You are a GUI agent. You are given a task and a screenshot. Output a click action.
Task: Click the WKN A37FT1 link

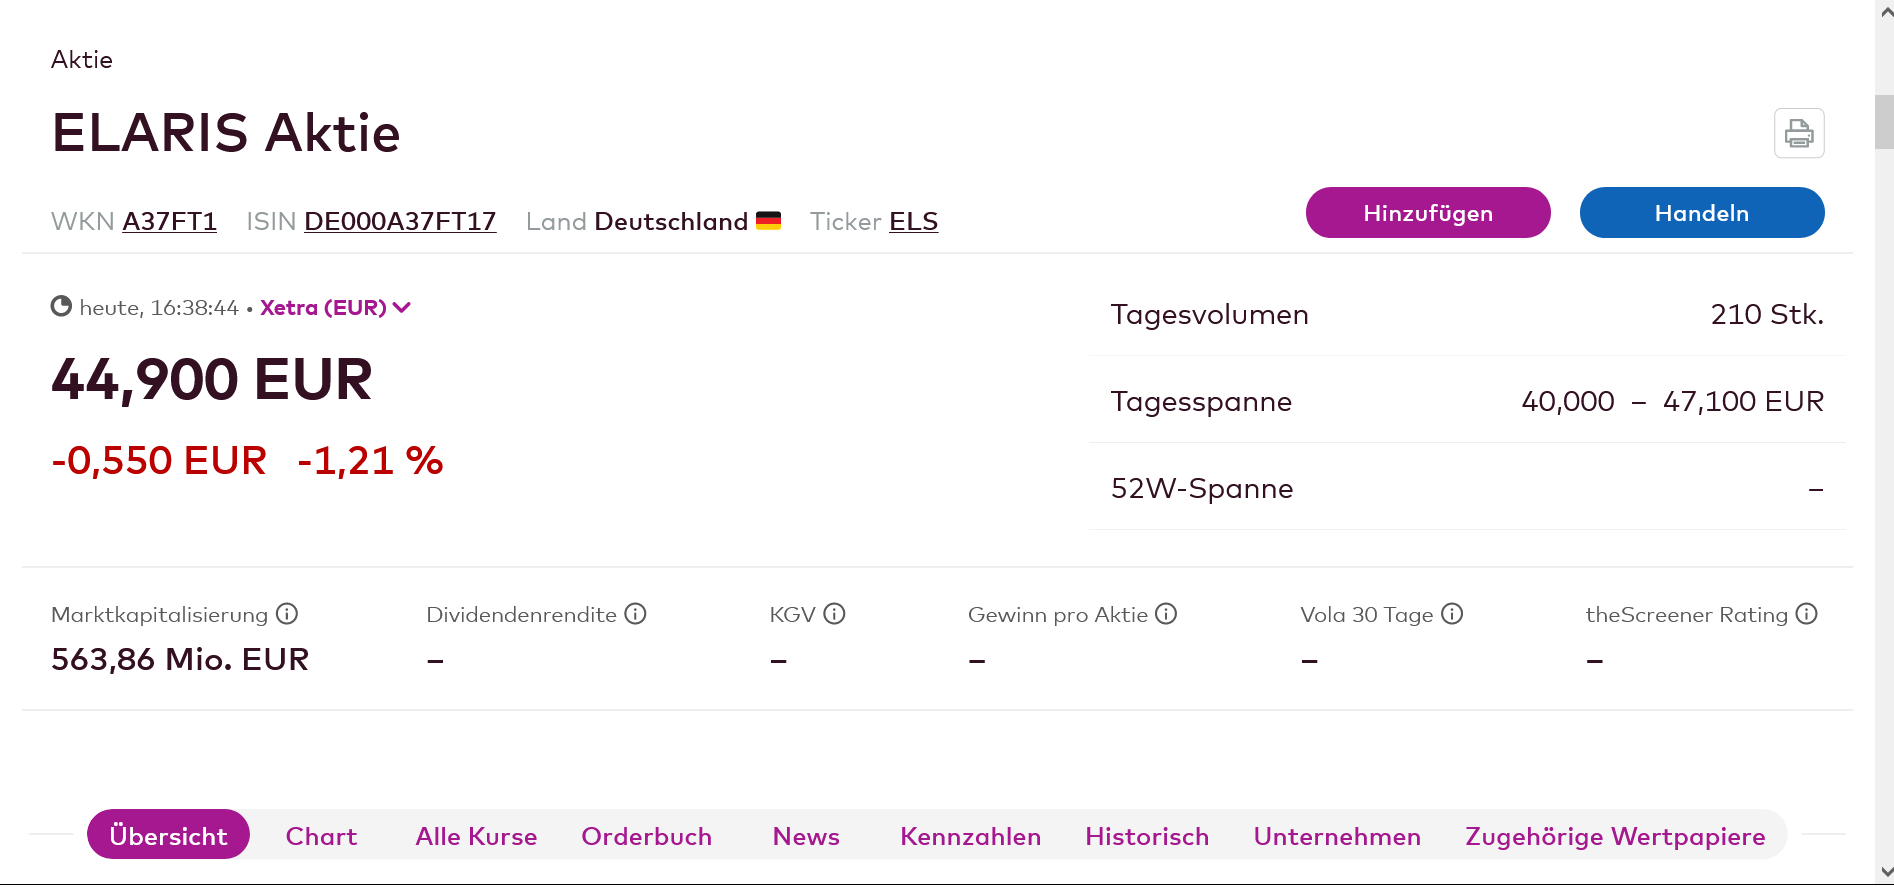point(169,221)
